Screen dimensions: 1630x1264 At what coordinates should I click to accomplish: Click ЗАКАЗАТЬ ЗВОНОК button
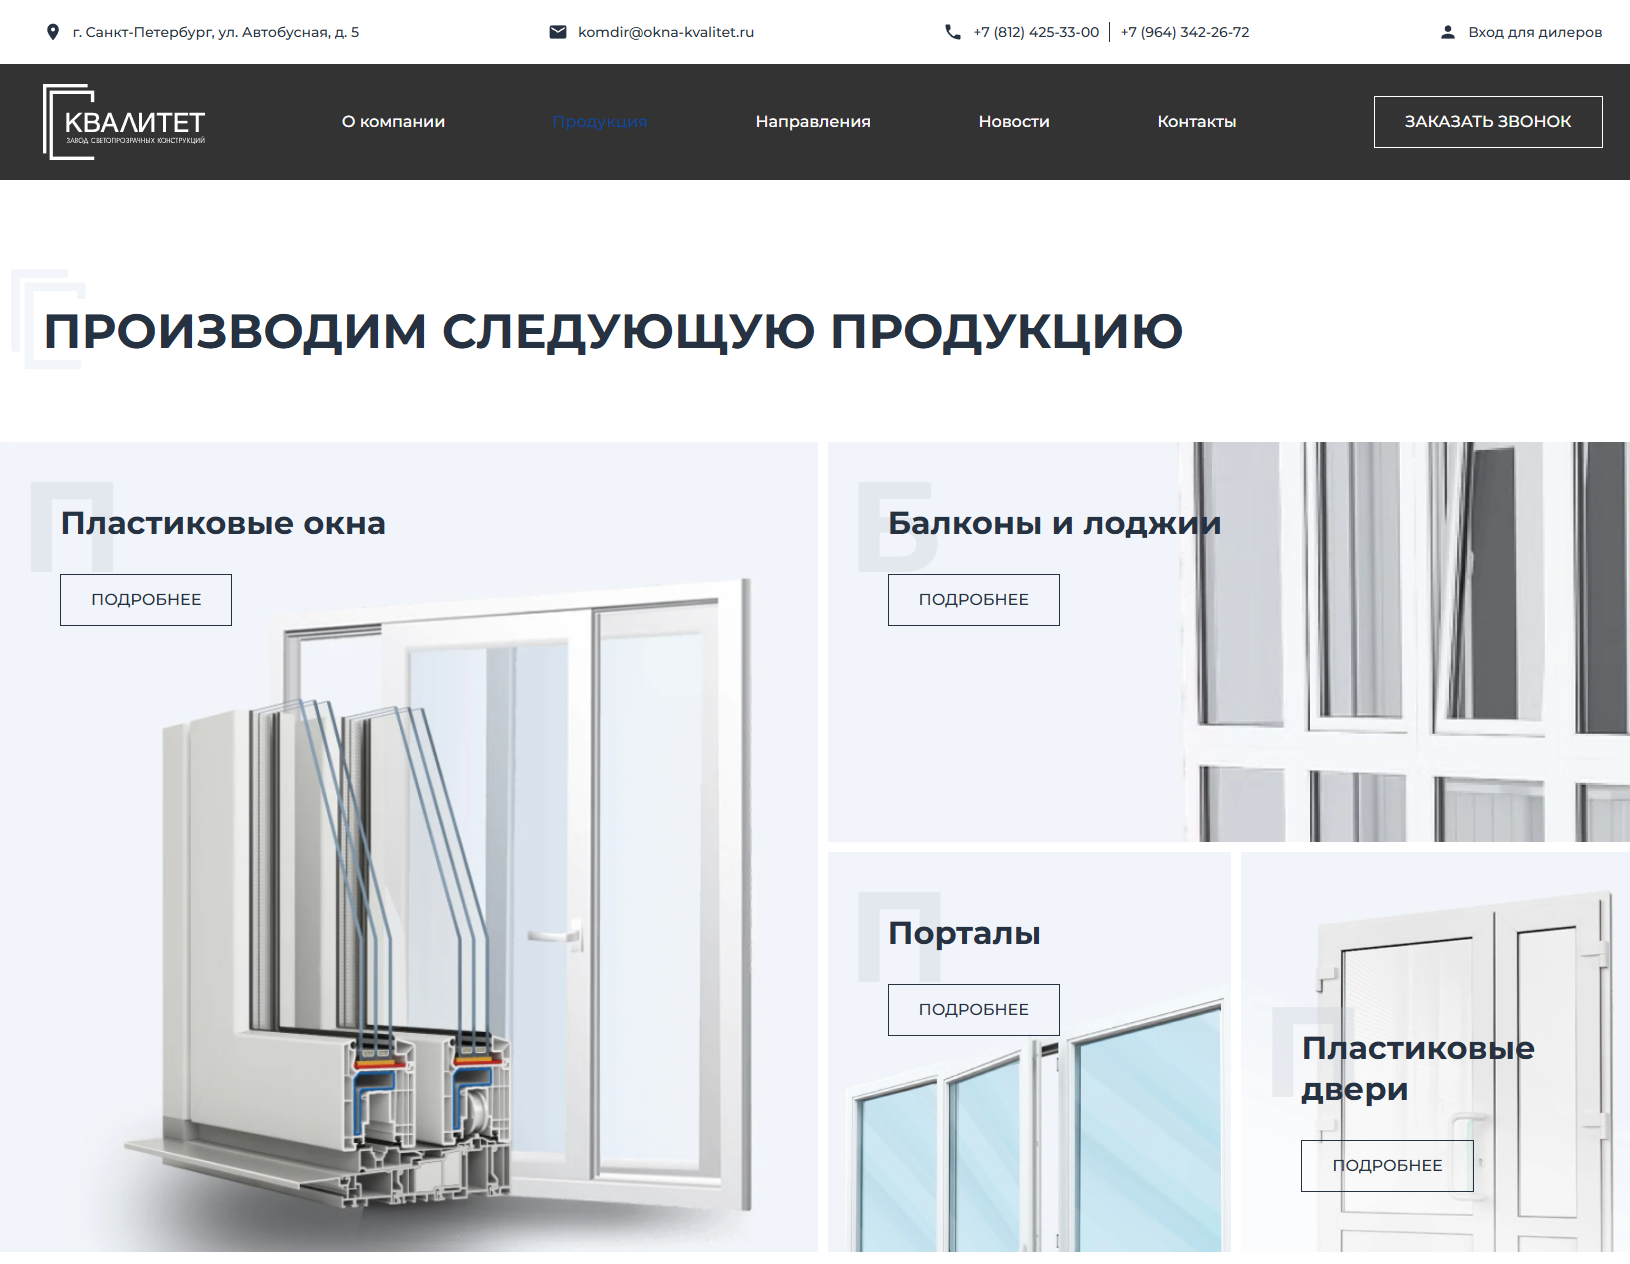pos(1488,122)
